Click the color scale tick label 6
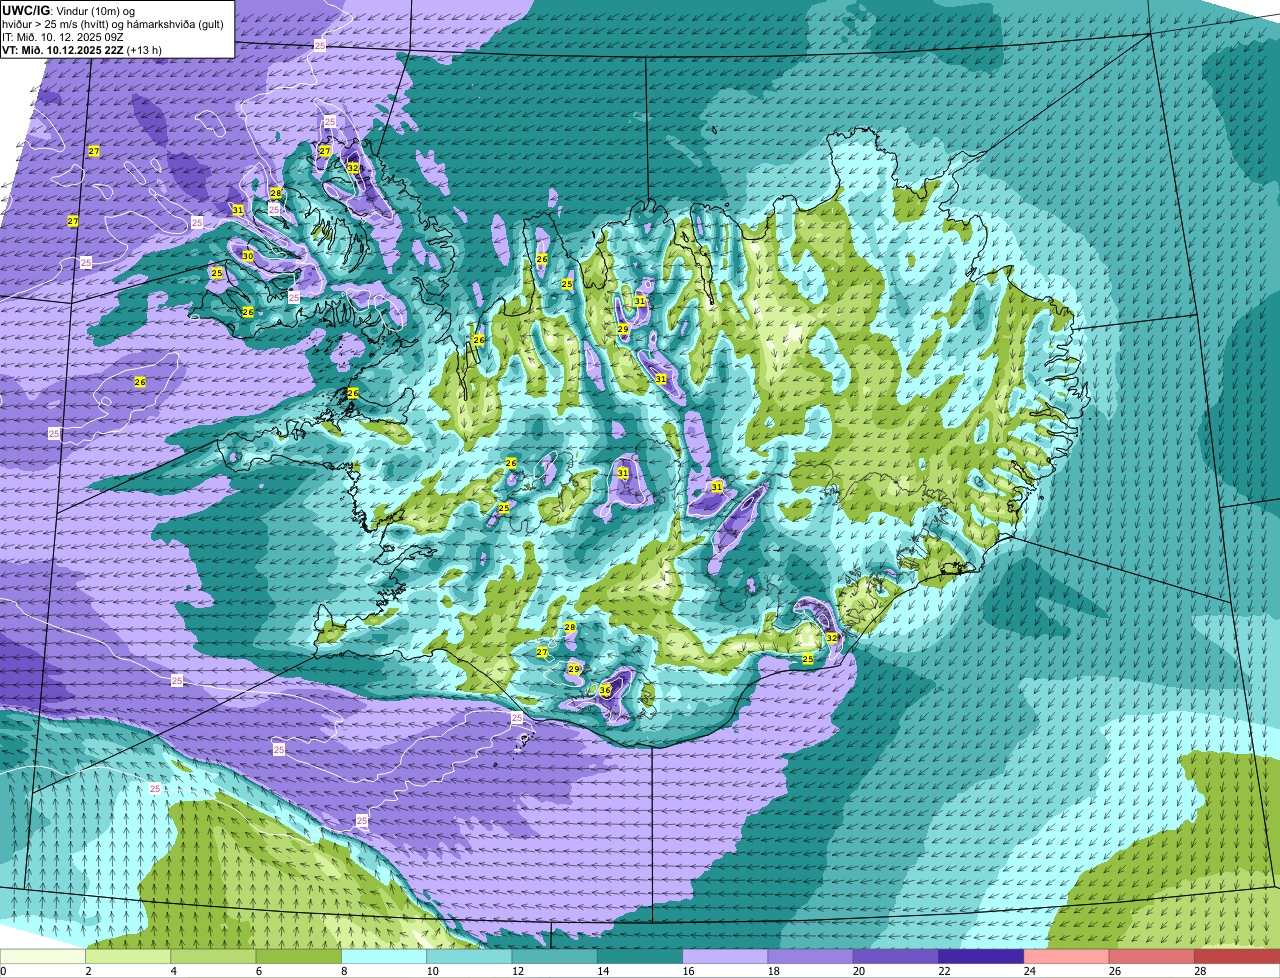Screen dimensions: 1280x978 258,971
